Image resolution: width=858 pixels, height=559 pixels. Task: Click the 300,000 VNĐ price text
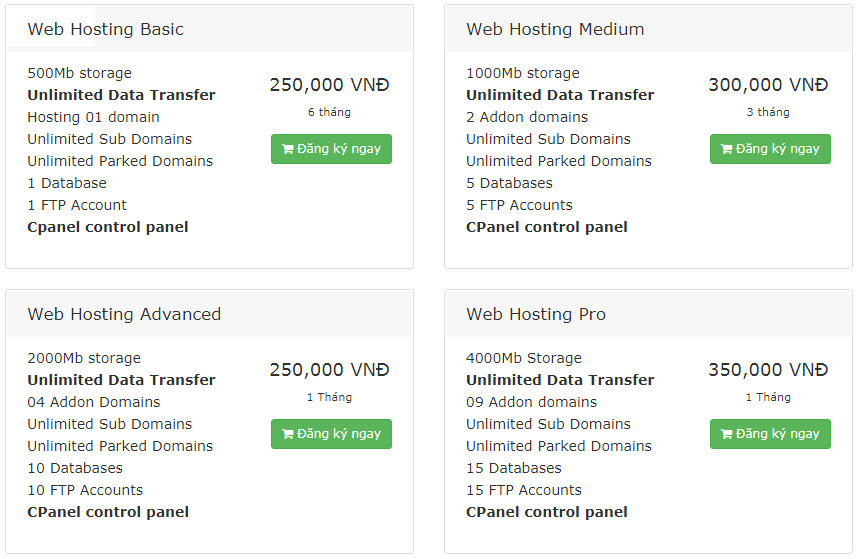768,85
